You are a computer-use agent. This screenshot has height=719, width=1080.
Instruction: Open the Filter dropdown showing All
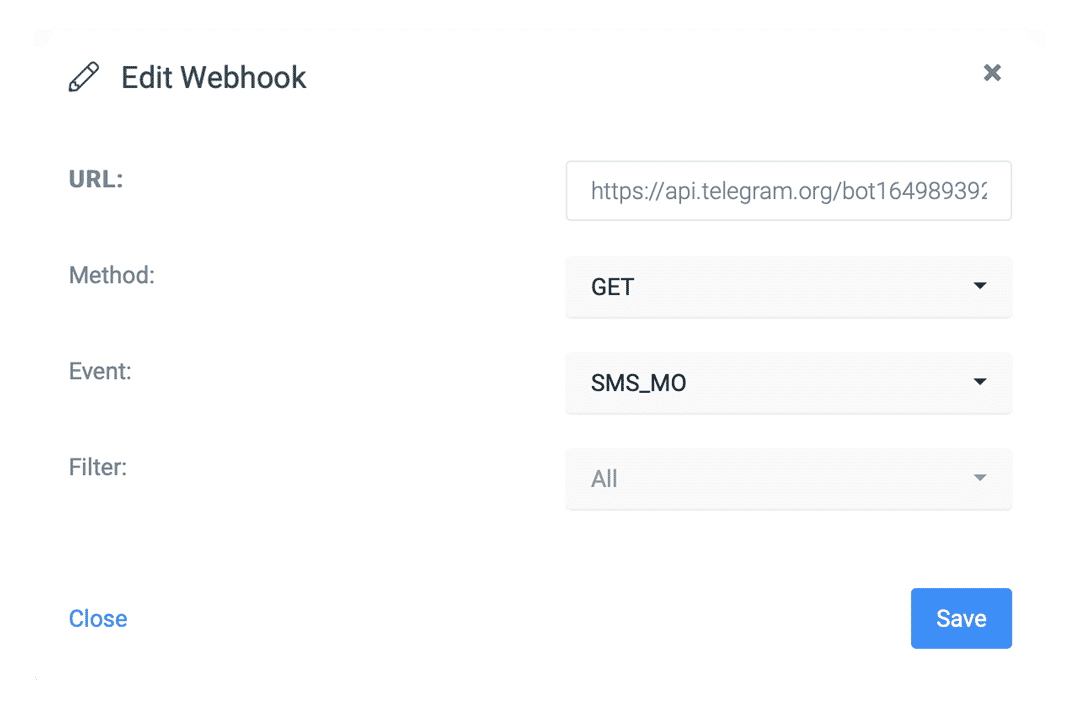788,479
